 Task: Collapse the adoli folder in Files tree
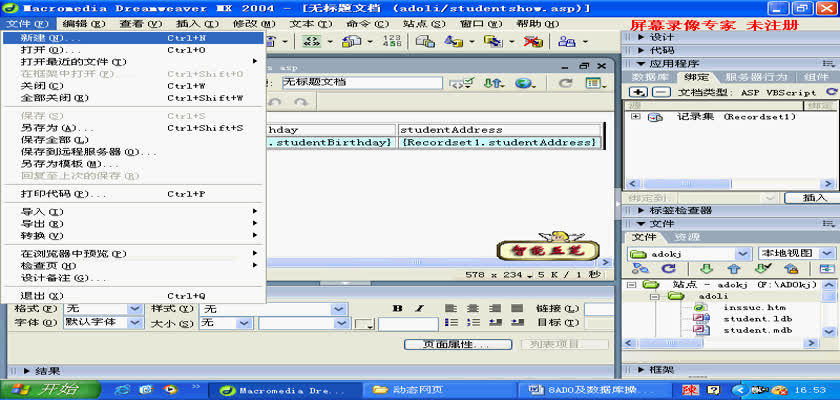[x=655, y=296]
